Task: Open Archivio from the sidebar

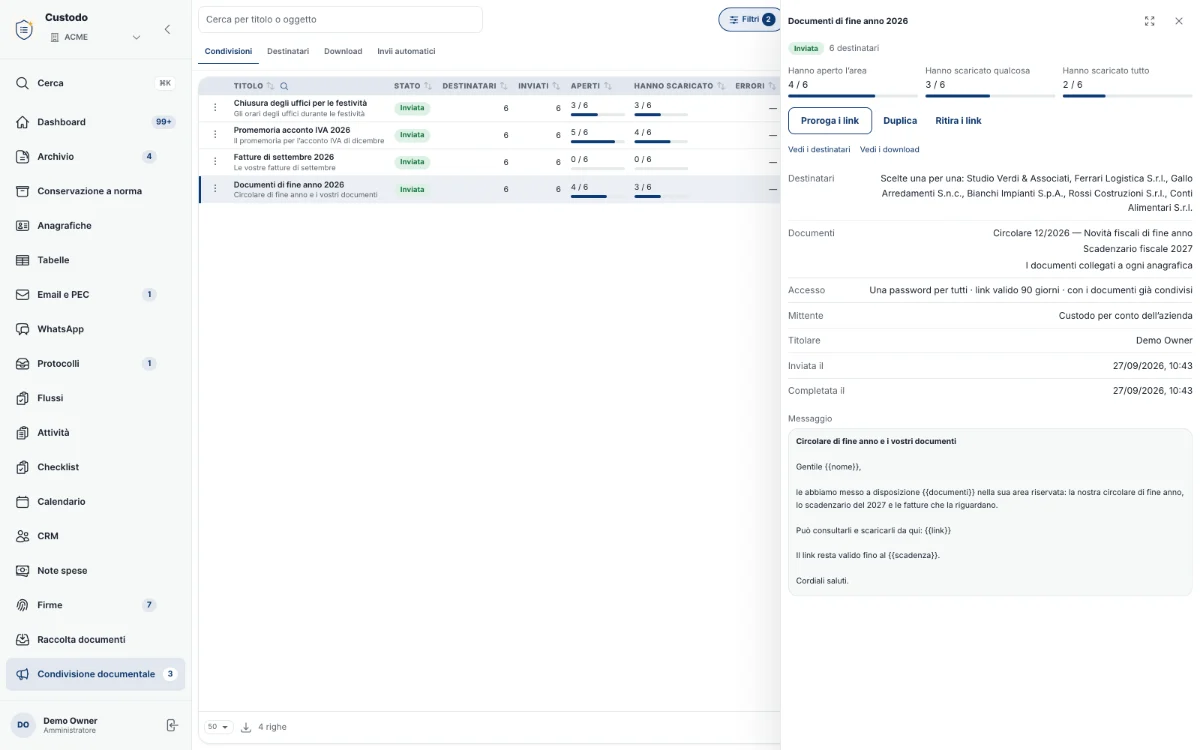Action: 95,157
